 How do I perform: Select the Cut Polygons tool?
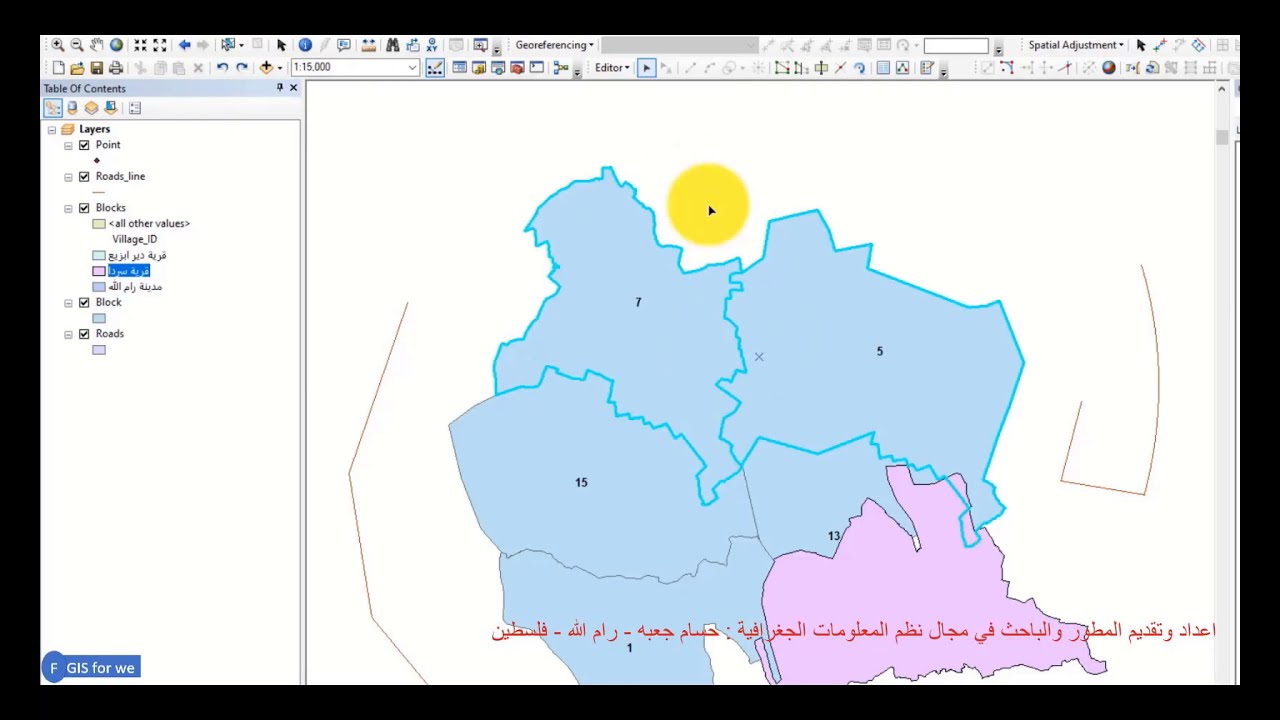[821, 68]
